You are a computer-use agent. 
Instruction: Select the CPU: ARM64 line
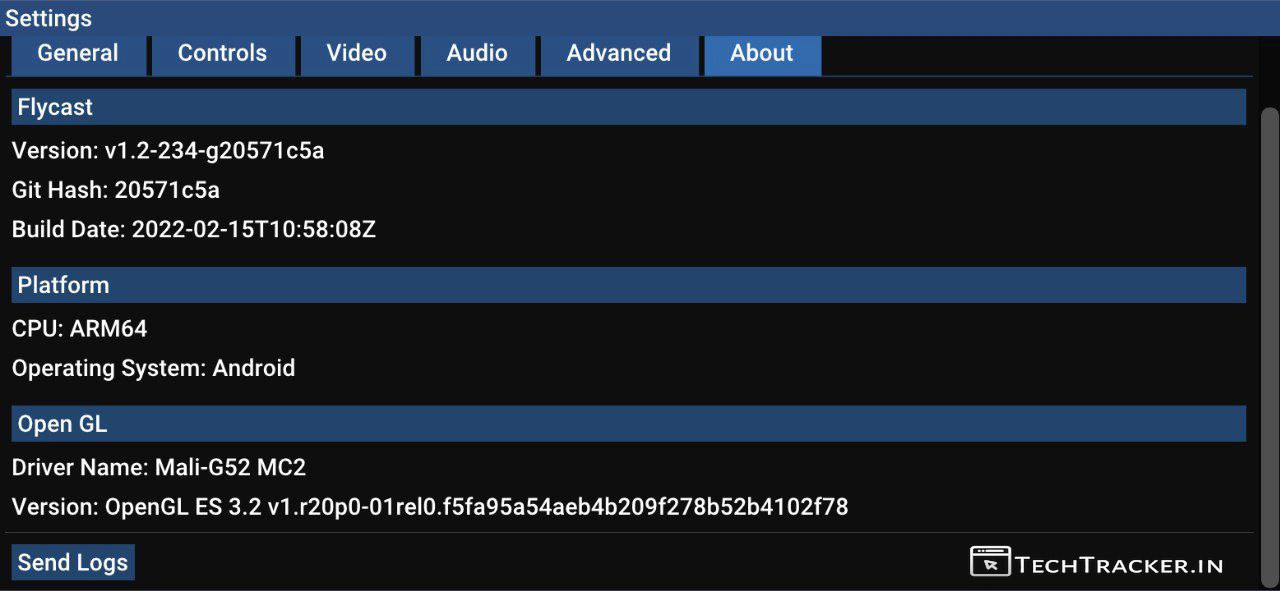[80, 329]
